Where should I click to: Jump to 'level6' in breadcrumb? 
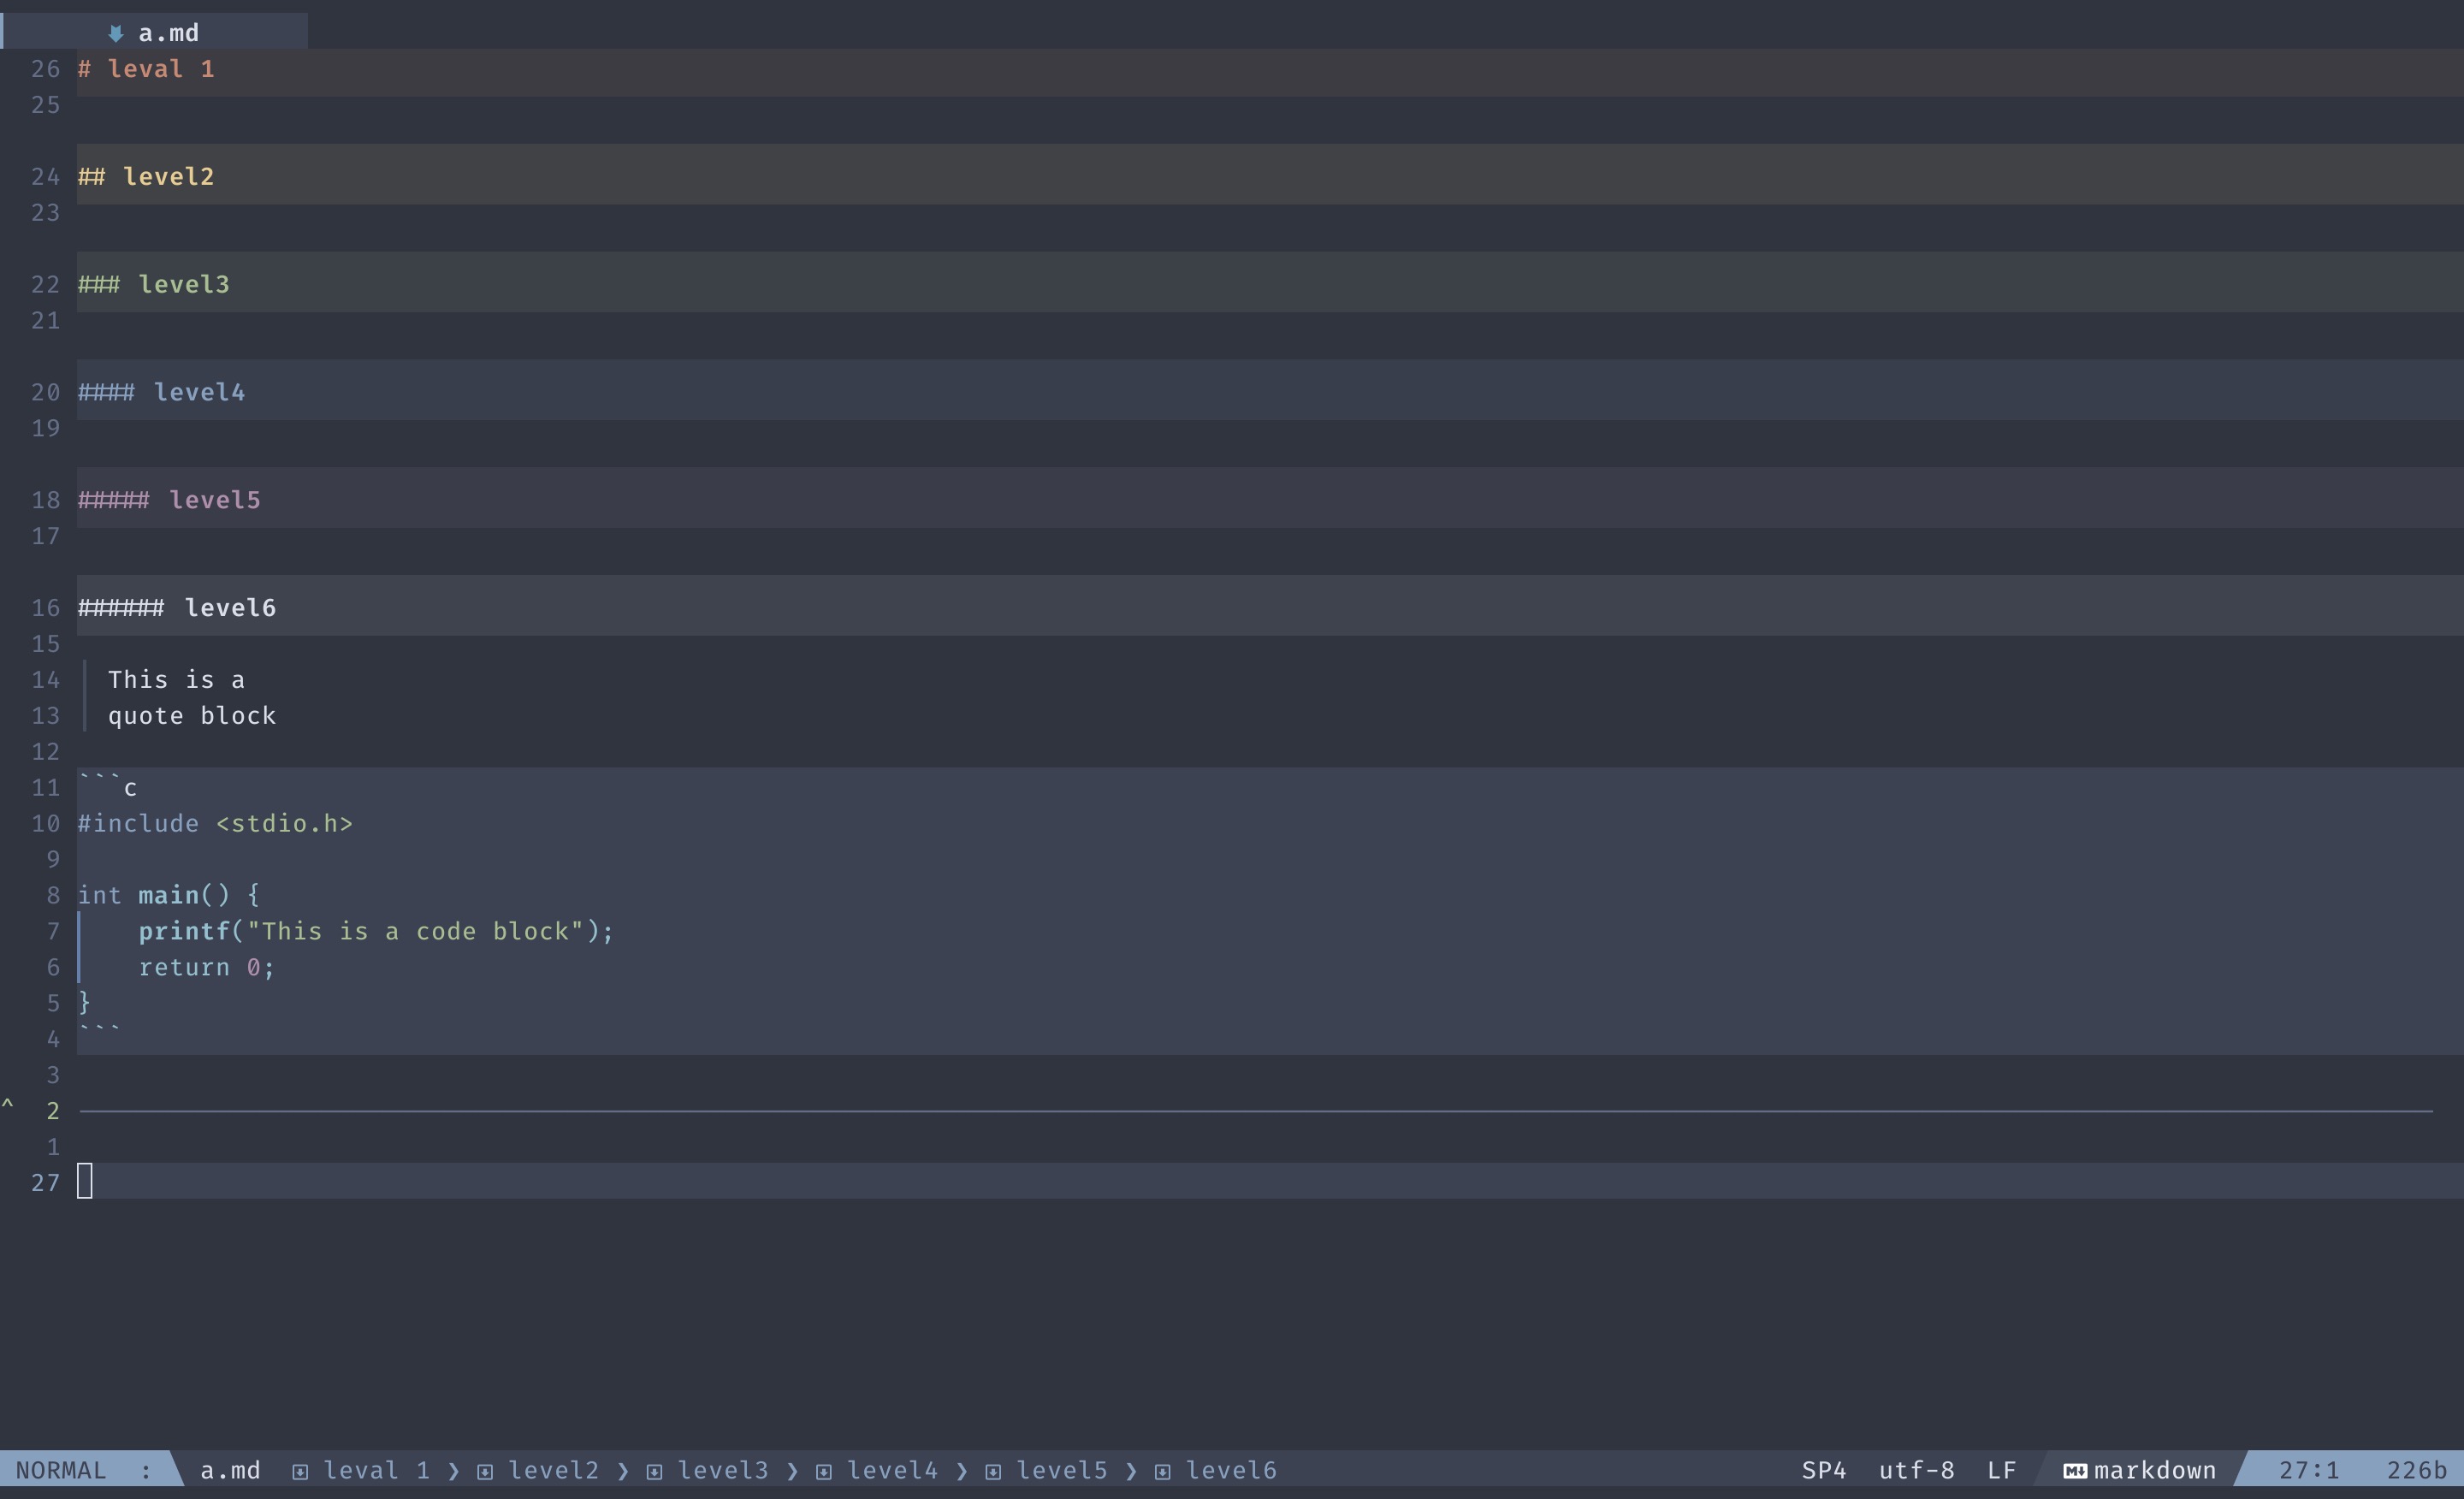(1231, 1470)
